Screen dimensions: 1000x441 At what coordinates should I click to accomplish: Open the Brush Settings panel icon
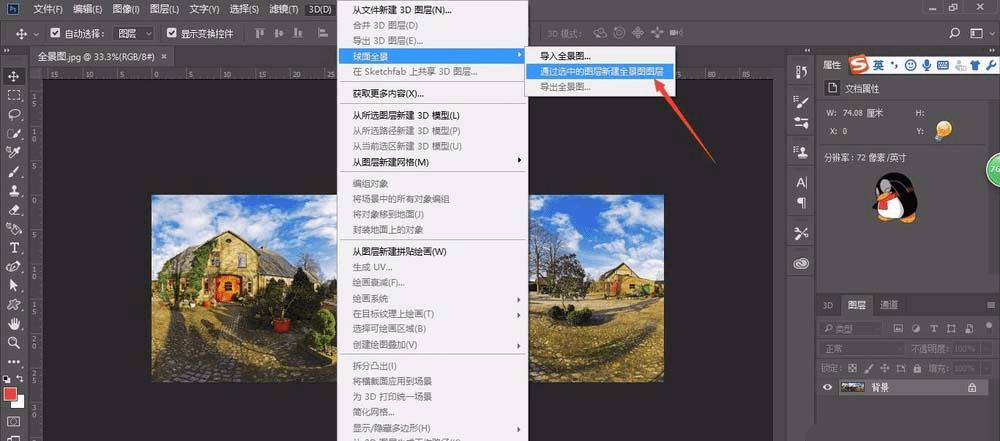pyautogui.click(x=801, y=101)
